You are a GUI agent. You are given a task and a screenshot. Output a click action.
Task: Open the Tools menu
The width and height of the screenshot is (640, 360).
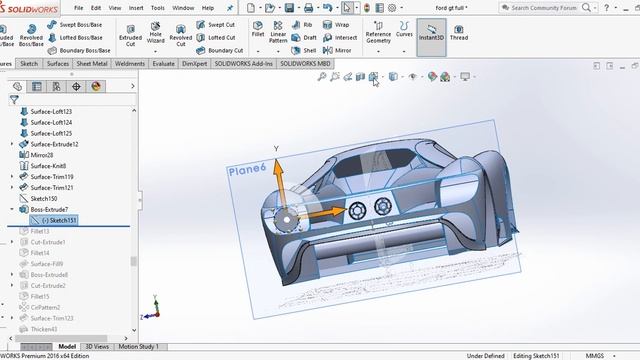(158, 8)
